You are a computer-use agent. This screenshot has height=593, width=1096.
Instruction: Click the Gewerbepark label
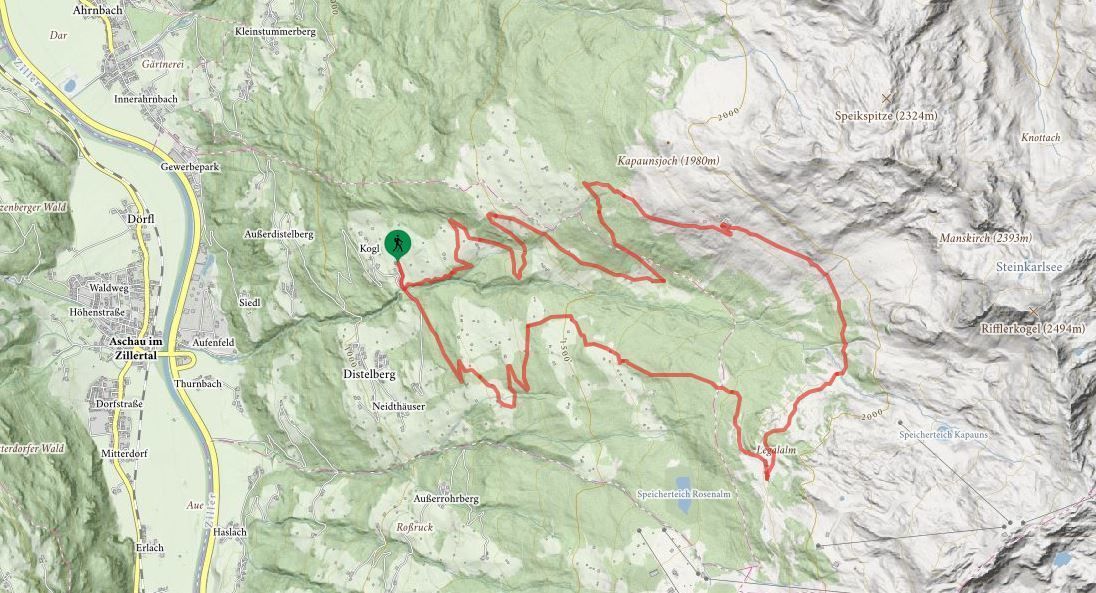(x=190, y=167)
